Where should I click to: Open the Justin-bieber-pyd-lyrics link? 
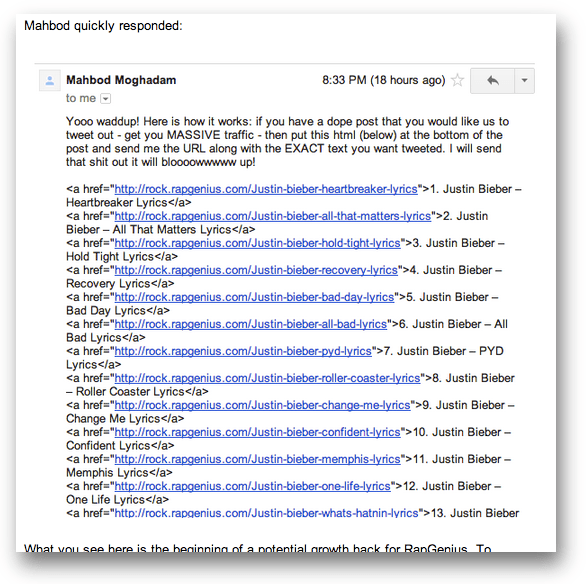tap(243, 351)
